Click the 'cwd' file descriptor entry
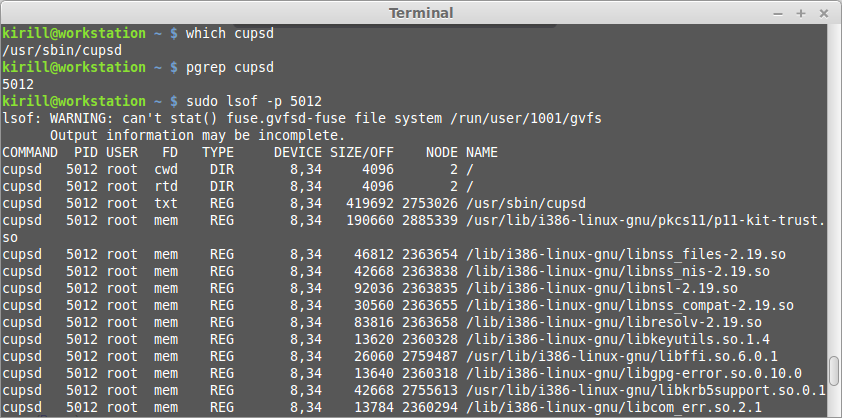 [166, 170]
